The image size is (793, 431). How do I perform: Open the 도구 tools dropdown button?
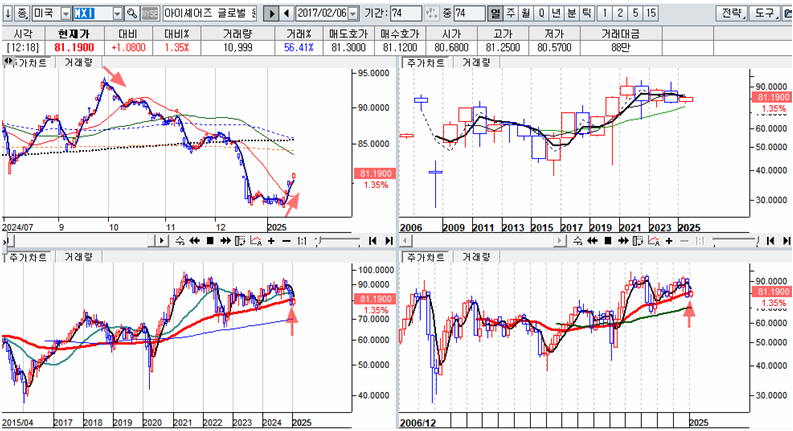pos(766,13)
